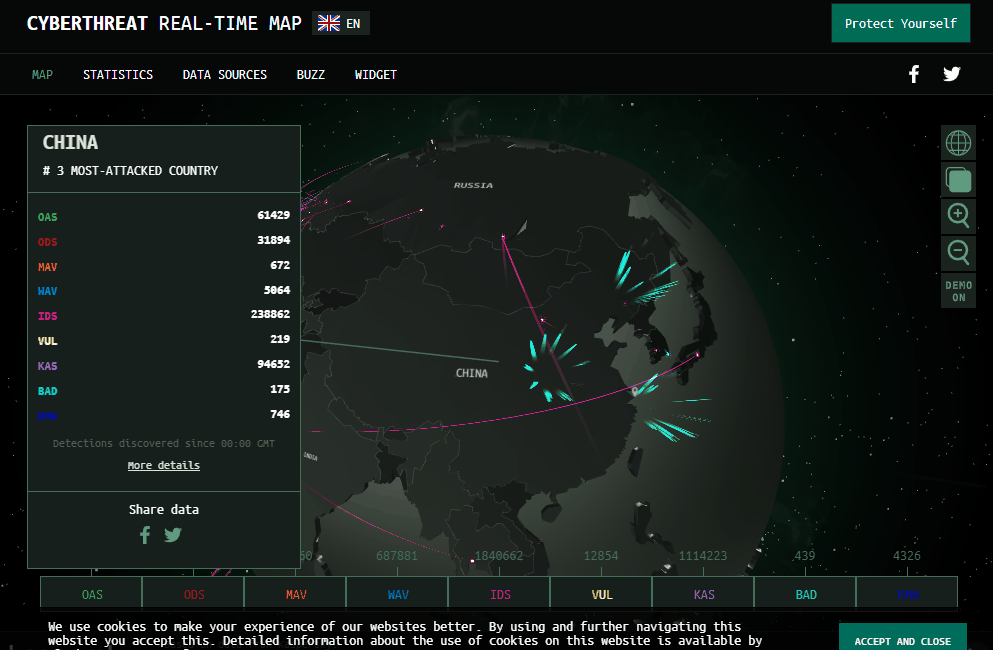Accept and close the cookie notice

tap(902, 640)
